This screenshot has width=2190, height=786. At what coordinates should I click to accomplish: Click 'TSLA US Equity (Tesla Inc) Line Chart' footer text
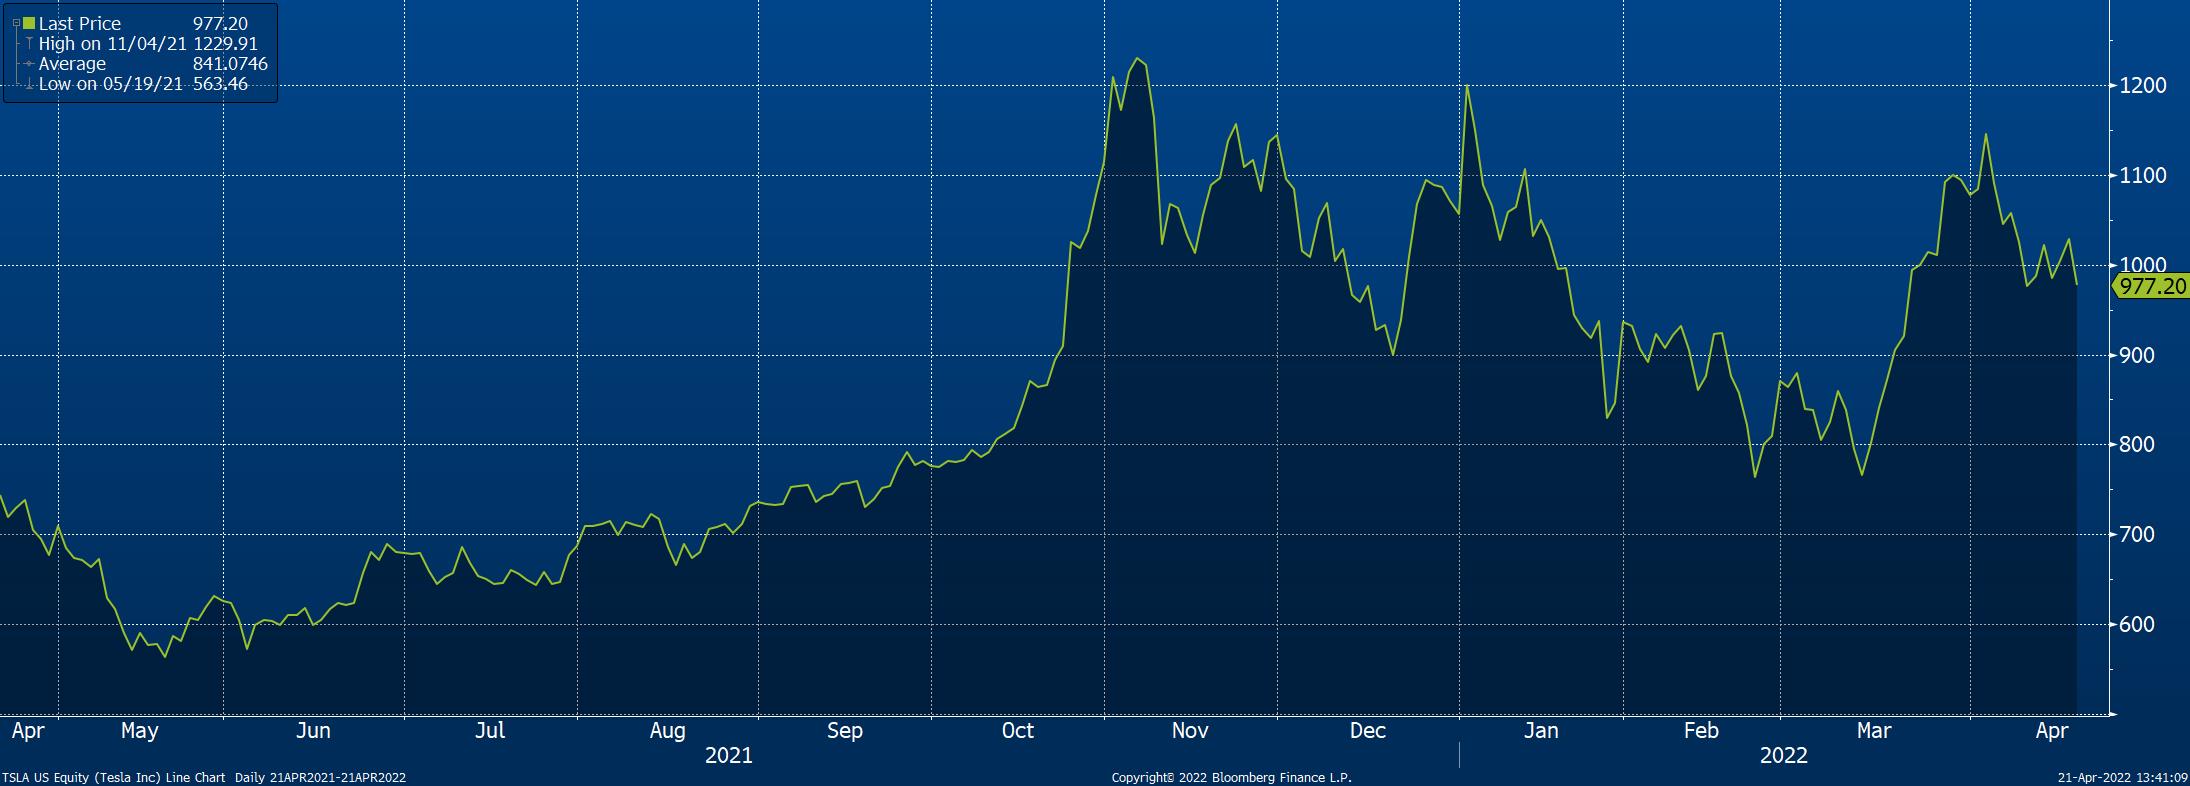115,778
